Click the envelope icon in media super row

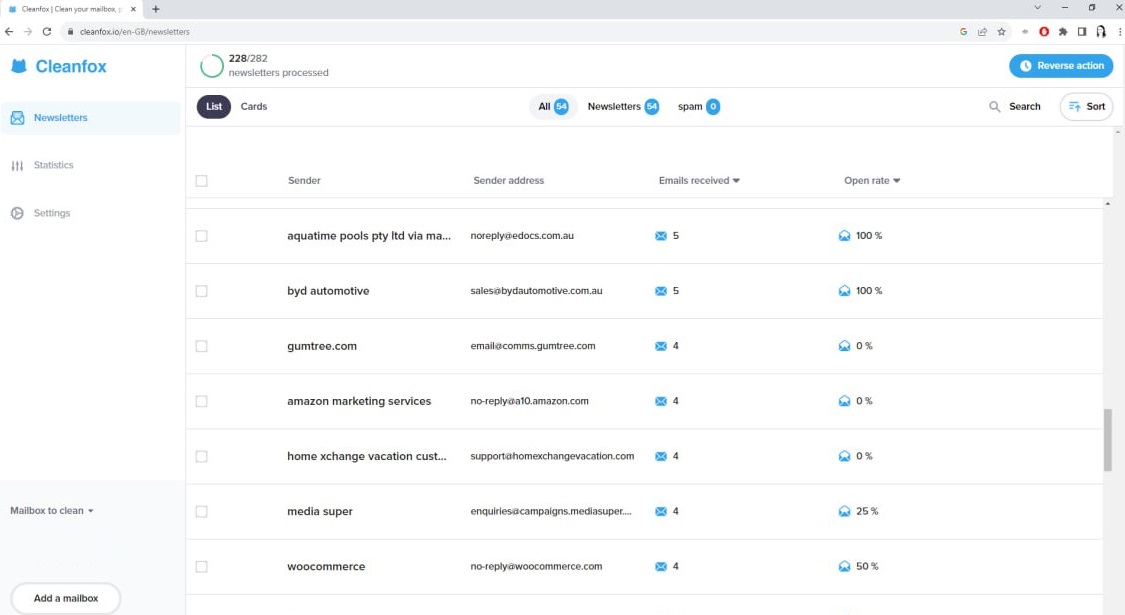pos(661,512)
